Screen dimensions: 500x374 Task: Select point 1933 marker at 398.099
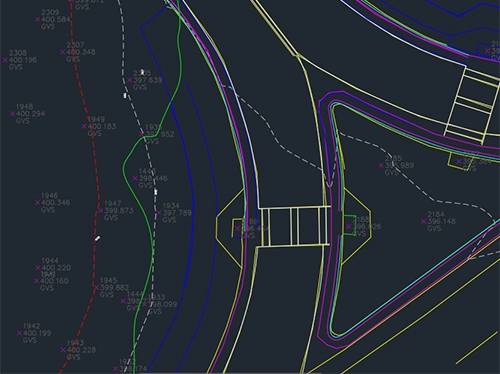144,304
